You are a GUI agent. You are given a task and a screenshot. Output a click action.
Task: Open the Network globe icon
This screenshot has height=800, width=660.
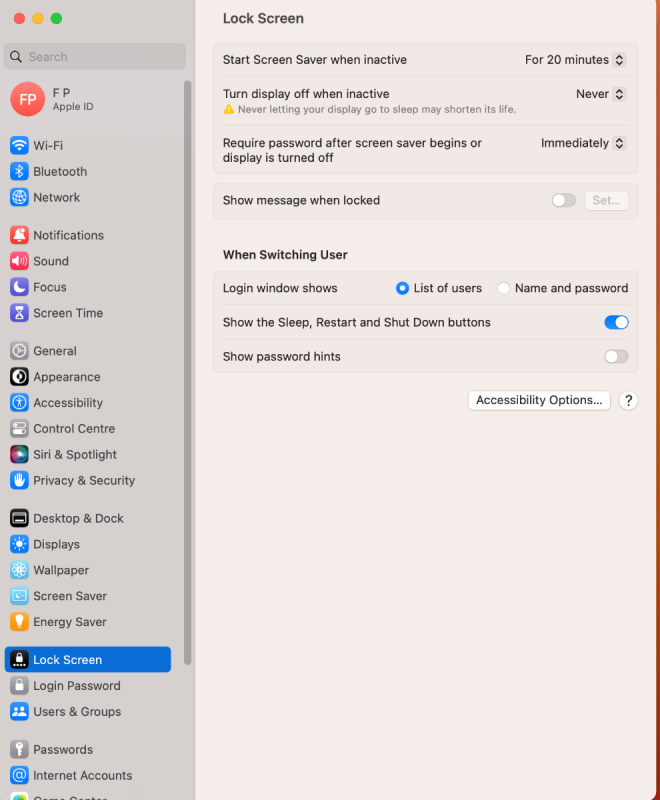(x=19, y=197)
